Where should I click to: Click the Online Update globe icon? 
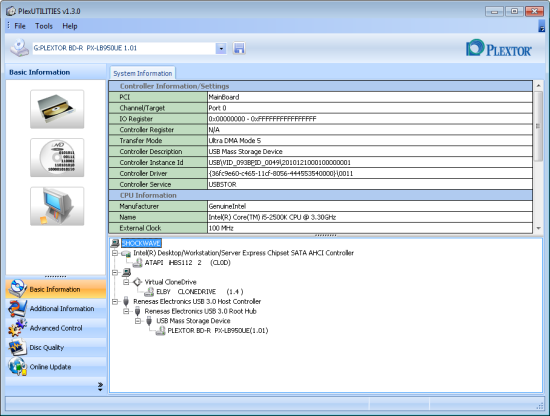[x=17, y=367]
